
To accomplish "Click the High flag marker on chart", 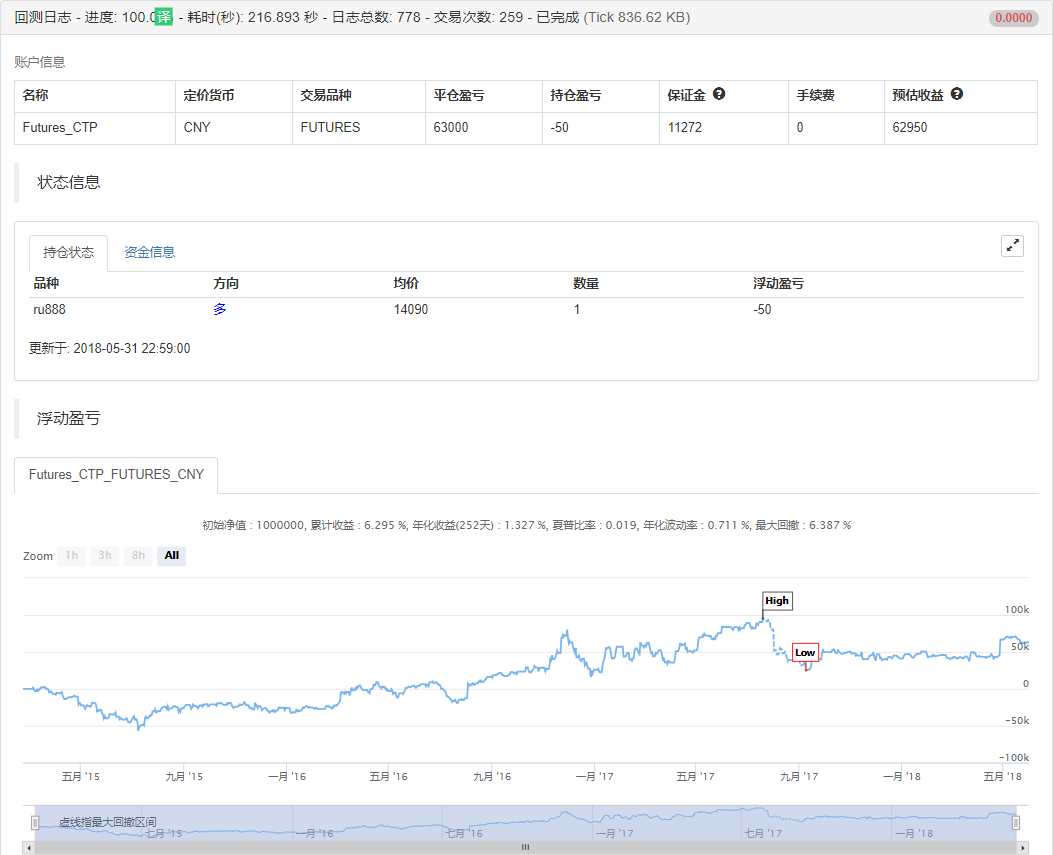I will click(x=777, y=601).
